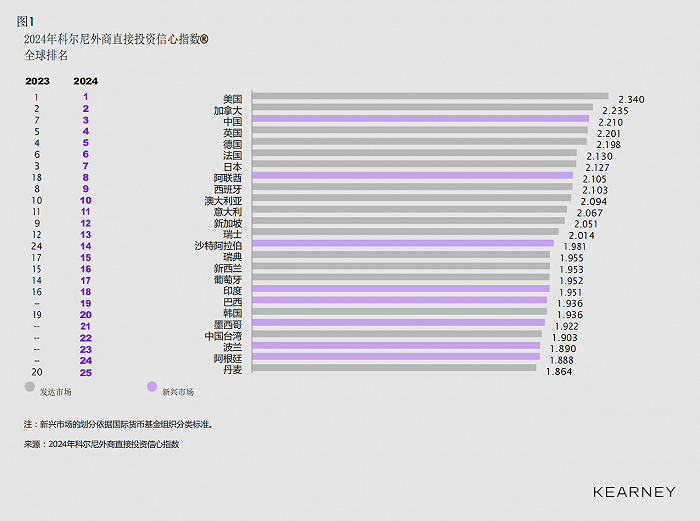Select the country label 阿联酋
Viewport: 700px width, 521px height.
tap(228, 178)
